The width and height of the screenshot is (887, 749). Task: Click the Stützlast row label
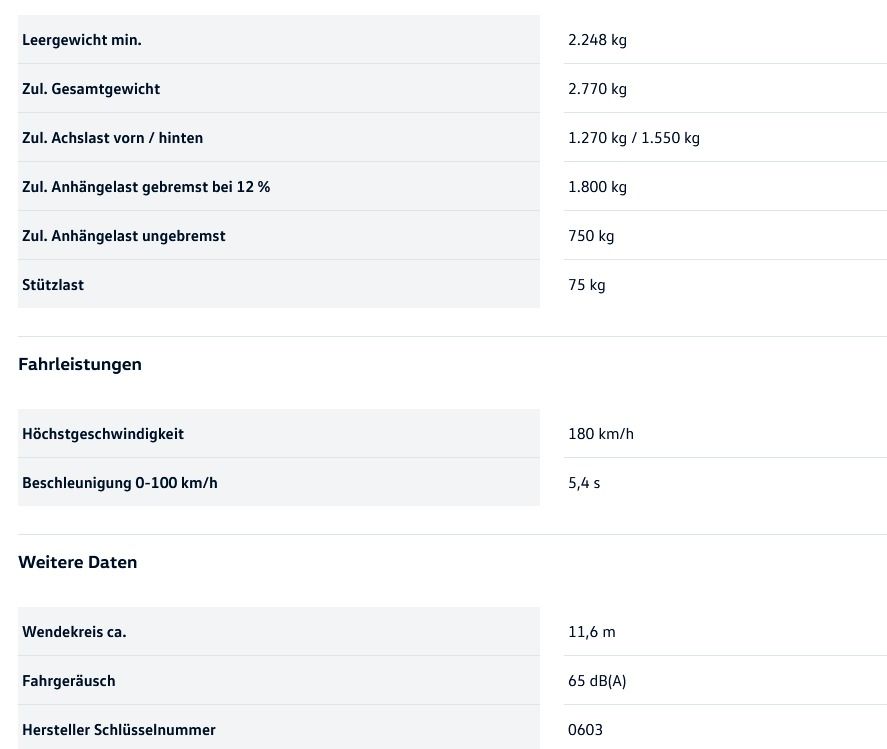coord(53,285)
